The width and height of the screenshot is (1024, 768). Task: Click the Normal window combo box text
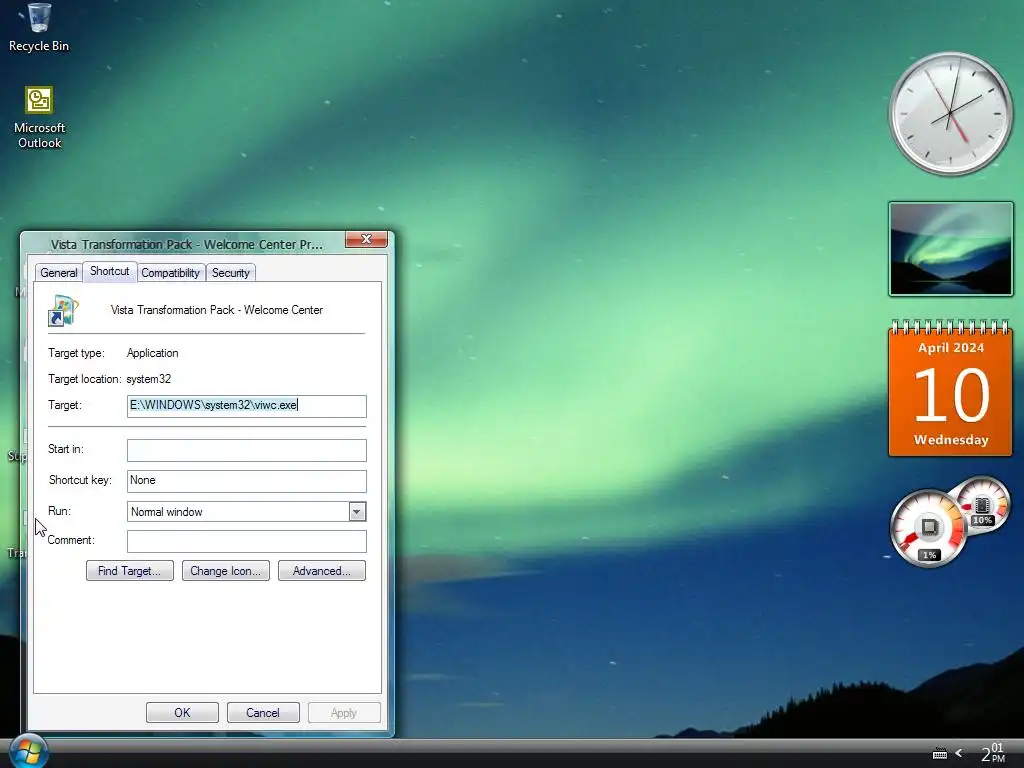(167, 512)
